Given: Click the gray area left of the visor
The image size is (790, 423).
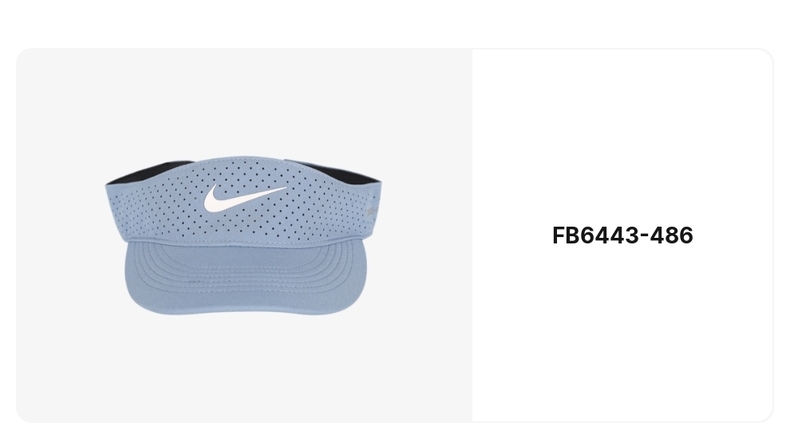Looking at the screenshot, I should (x=60, y=235).
